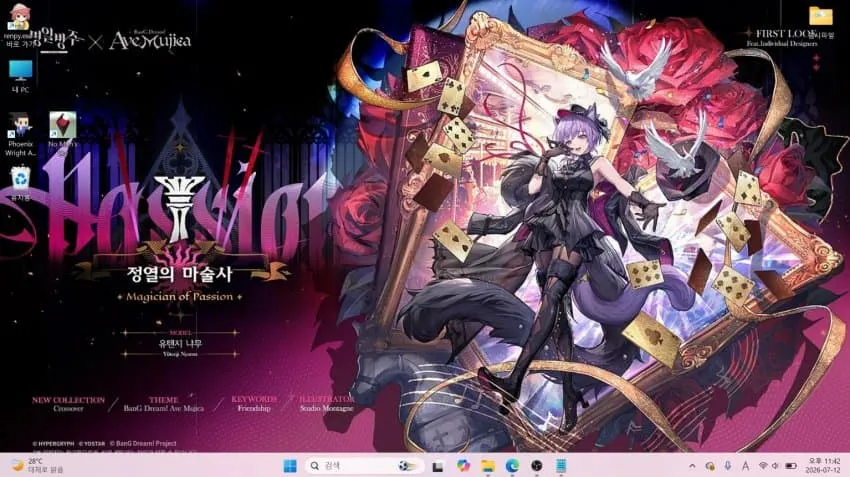This screenshot has width=850, height=477.
Task: Open the 내 PC desktop icon
Action: point(20,76)
